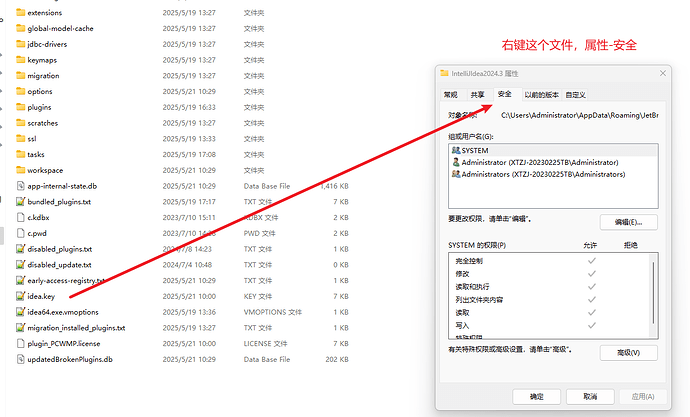This screenshot has width=690, height=417.
Task: Click the c.pwd file icon
Action: pyautogui.click(x=20, y=233)
